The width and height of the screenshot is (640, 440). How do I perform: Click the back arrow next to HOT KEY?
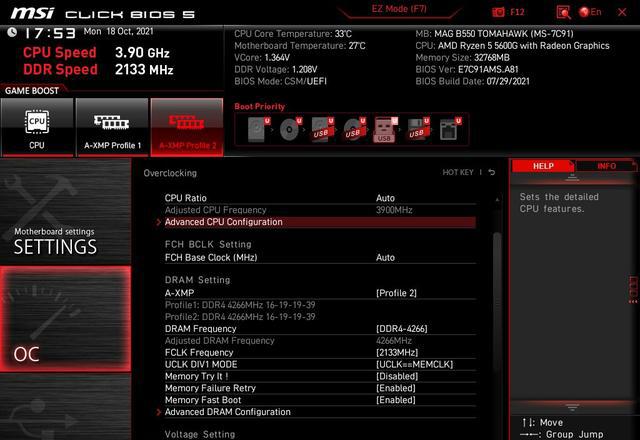[492, 173]
